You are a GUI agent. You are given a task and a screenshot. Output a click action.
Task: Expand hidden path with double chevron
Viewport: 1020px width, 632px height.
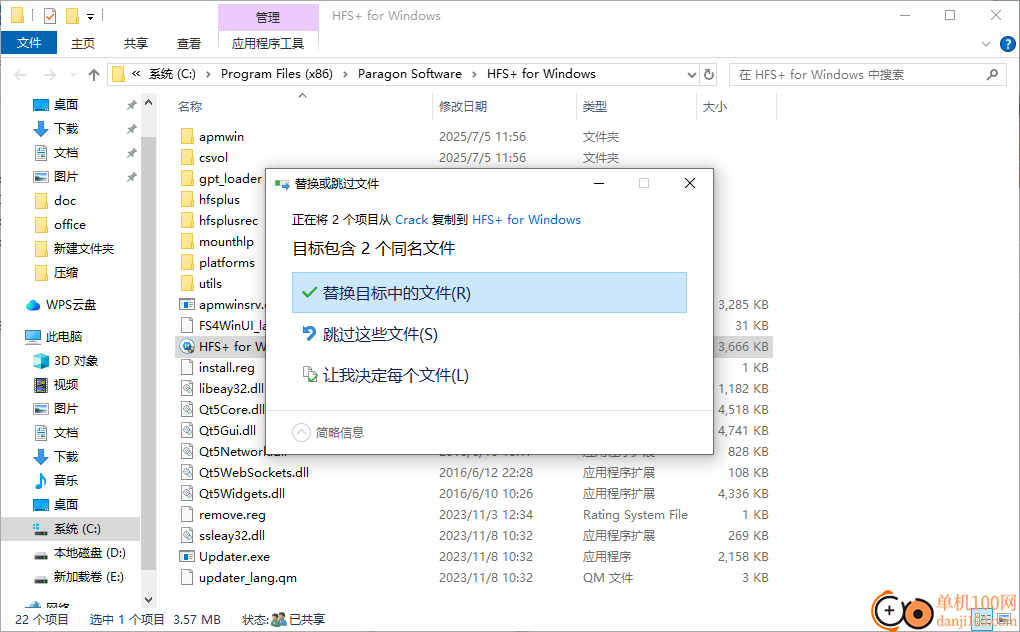(136, 74)
